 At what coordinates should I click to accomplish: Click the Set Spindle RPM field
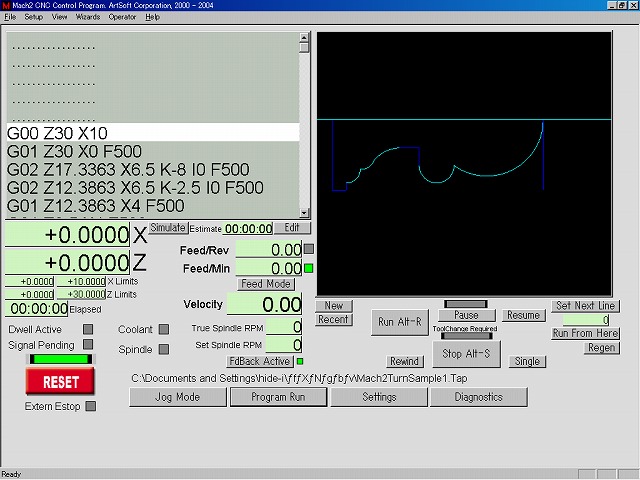[x=284, y=344]
